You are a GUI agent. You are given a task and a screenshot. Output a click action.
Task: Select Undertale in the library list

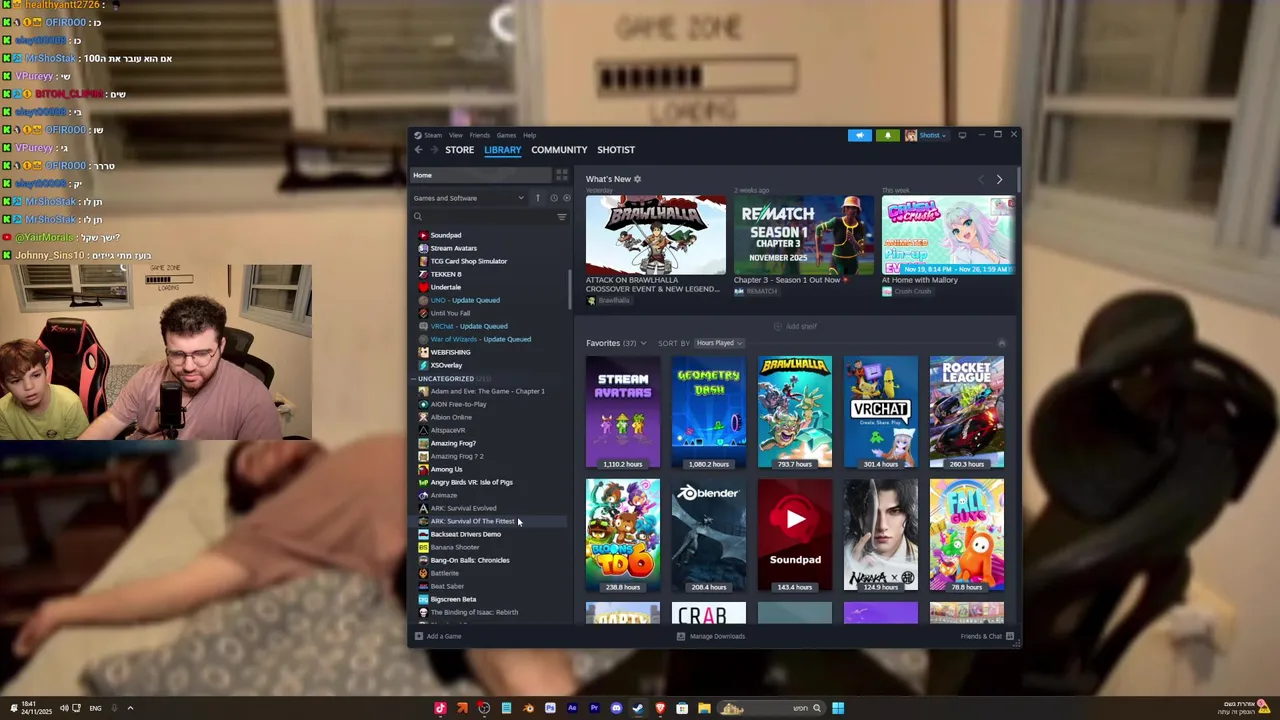point(445,287)
